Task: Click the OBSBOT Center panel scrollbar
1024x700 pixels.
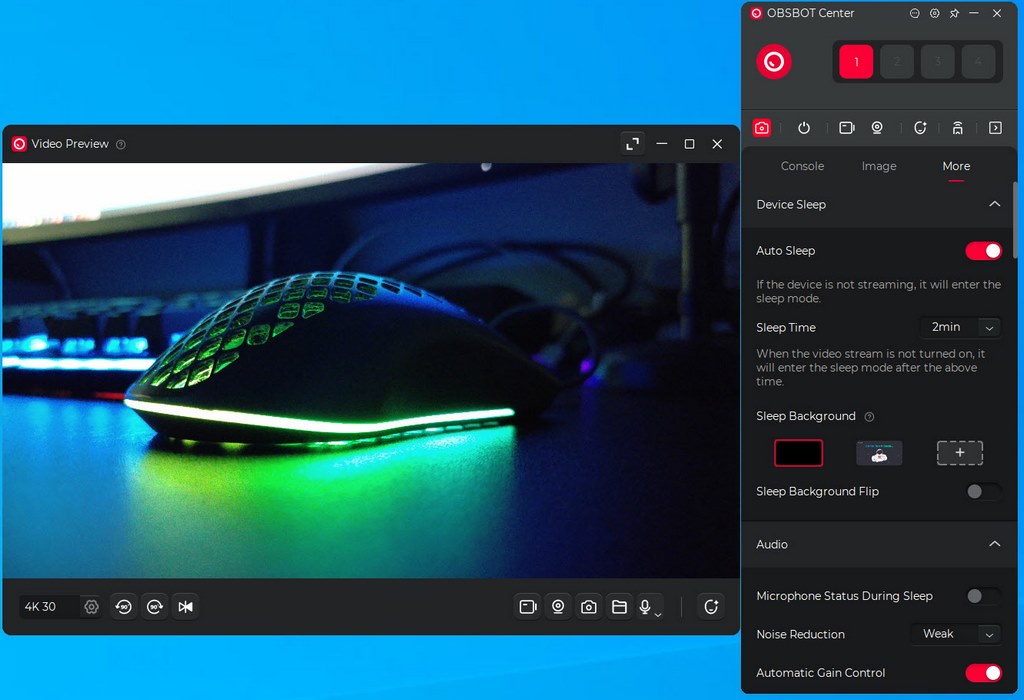Action: [1014, 221]
